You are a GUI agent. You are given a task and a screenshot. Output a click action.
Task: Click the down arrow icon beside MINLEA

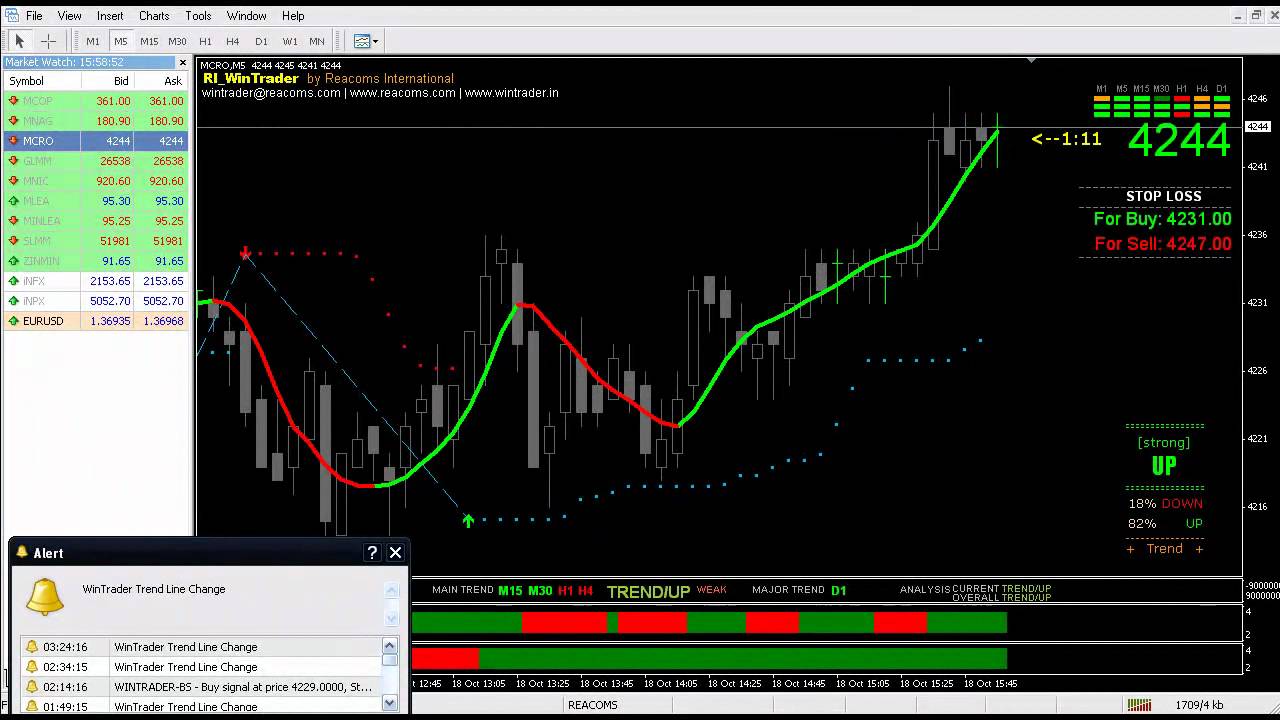click(13, 221)
